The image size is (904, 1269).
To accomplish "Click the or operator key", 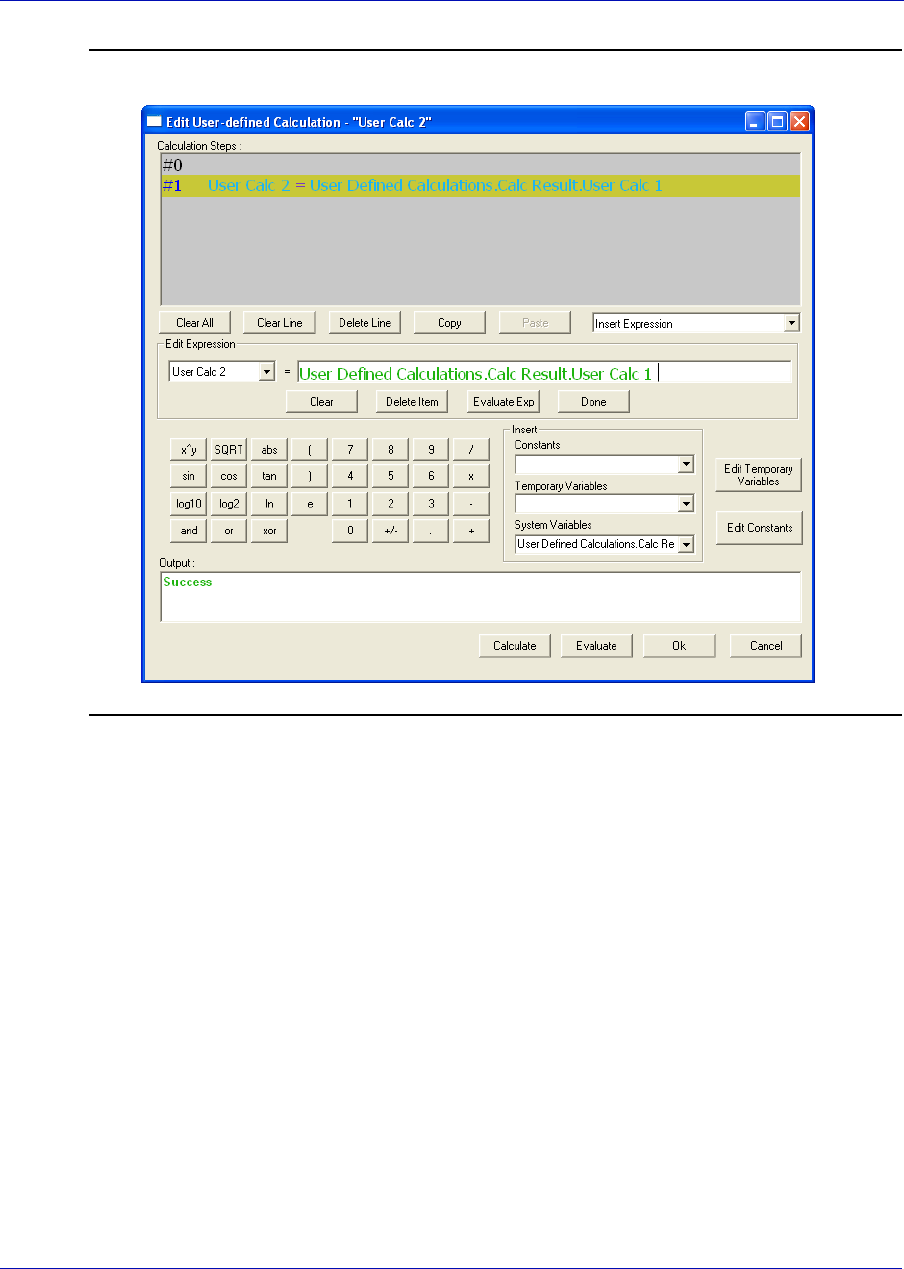I will (229, 531).
